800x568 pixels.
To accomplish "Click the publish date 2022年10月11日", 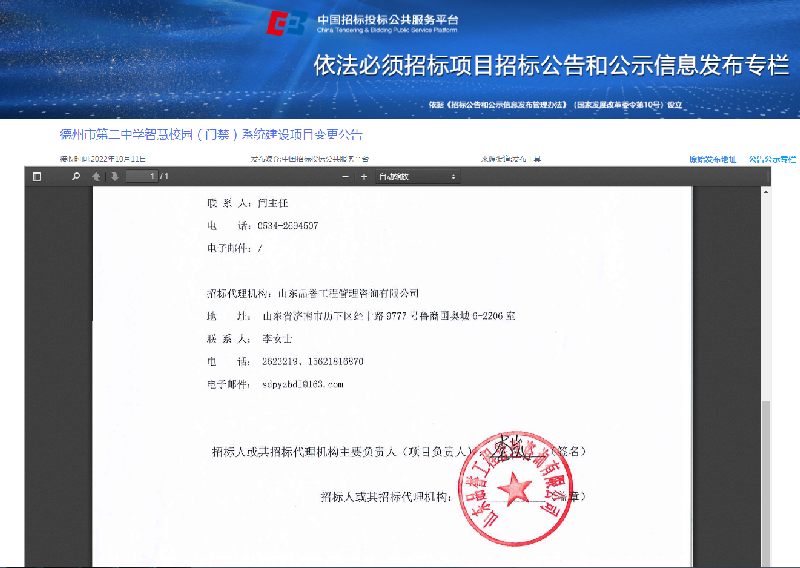I will coord(117,159).
